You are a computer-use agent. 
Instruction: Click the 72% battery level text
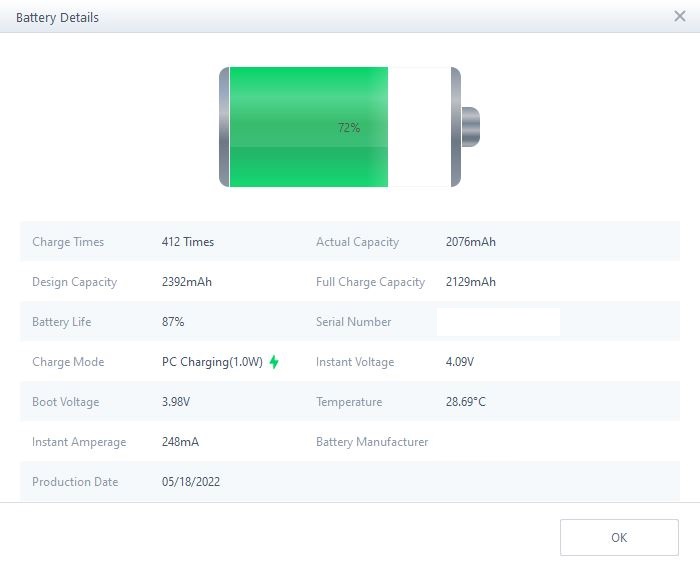[348, 128]
